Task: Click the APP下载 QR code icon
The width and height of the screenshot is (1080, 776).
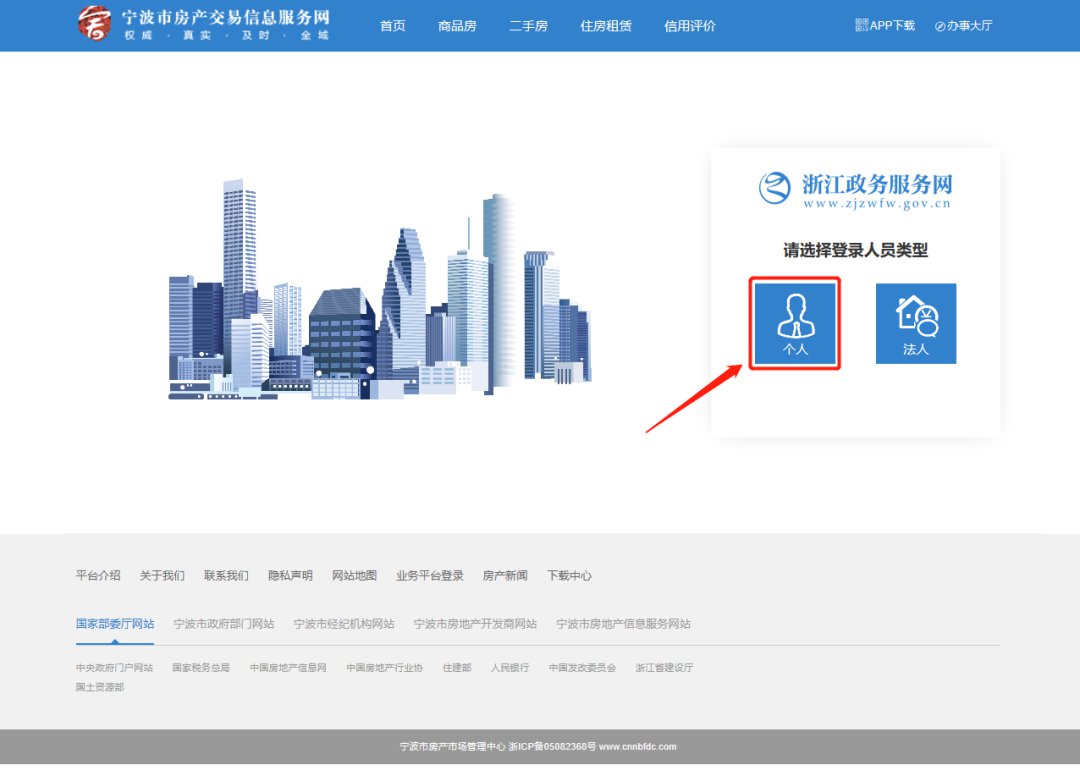Action: point(862,25)
